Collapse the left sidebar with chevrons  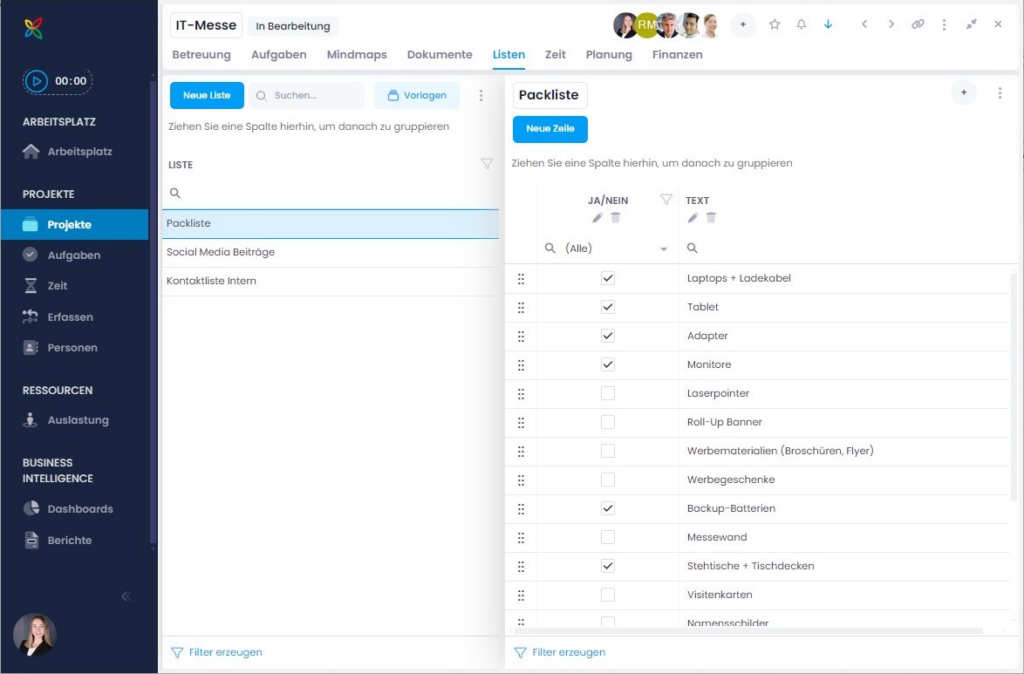click(126, 596)
